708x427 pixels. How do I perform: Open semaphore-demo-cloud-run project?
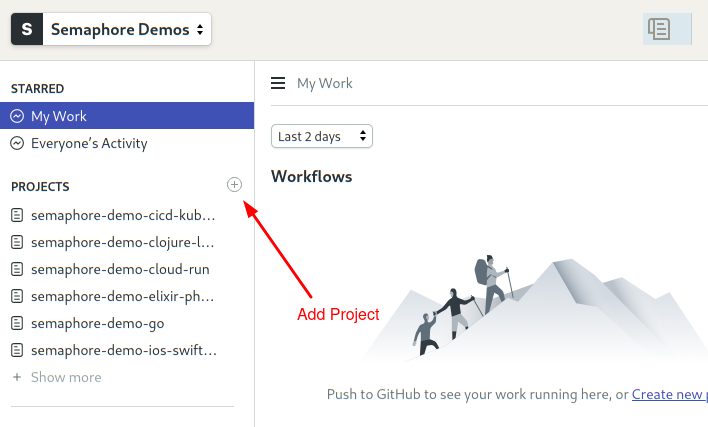120,269
